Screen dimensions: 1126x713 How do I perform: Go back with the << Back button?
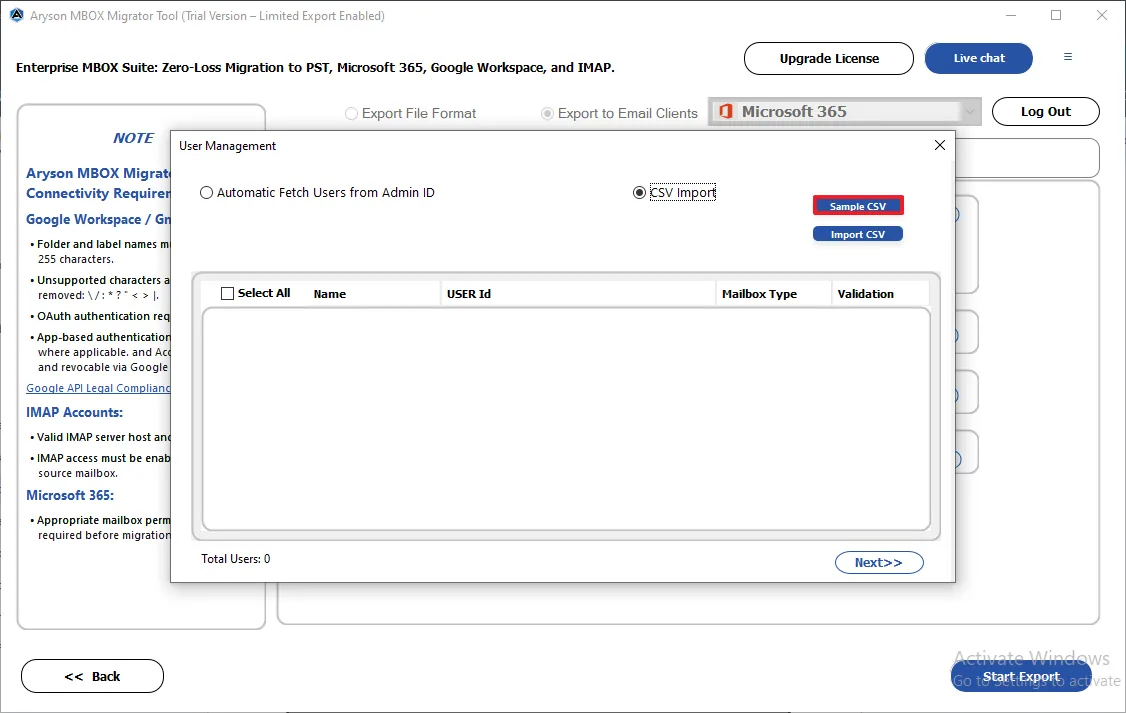(93, 676)
